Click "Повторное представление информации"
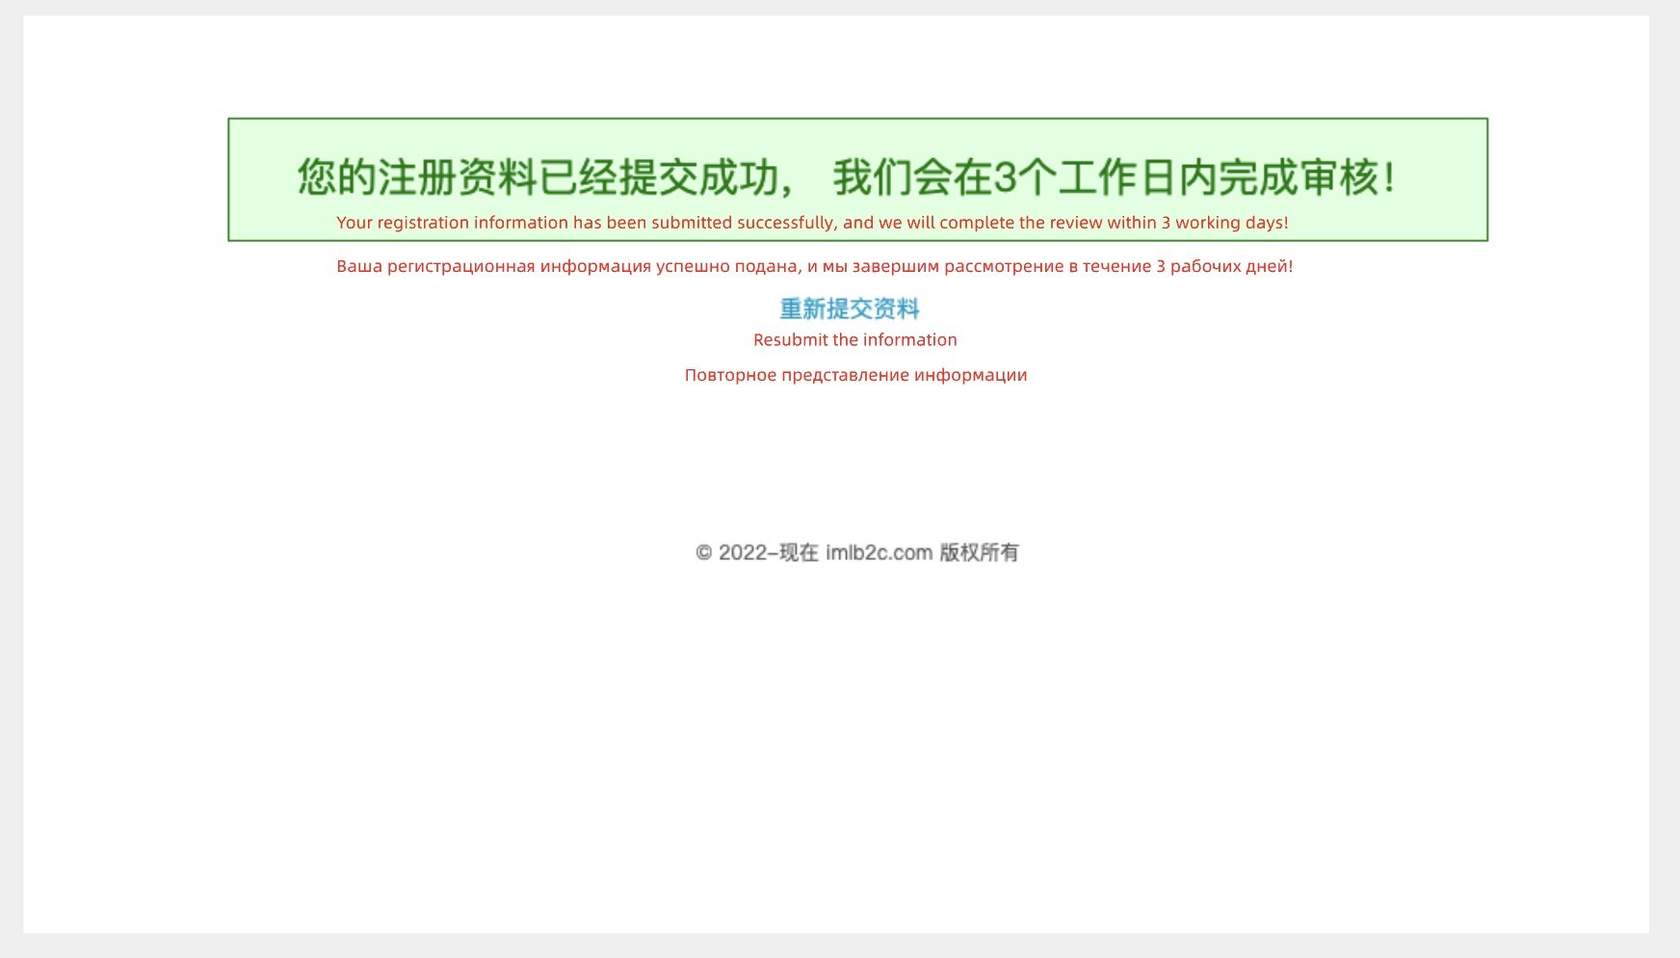Image resolution: width=1680 pixels, height=958 pixels. [x=856, y=375]
